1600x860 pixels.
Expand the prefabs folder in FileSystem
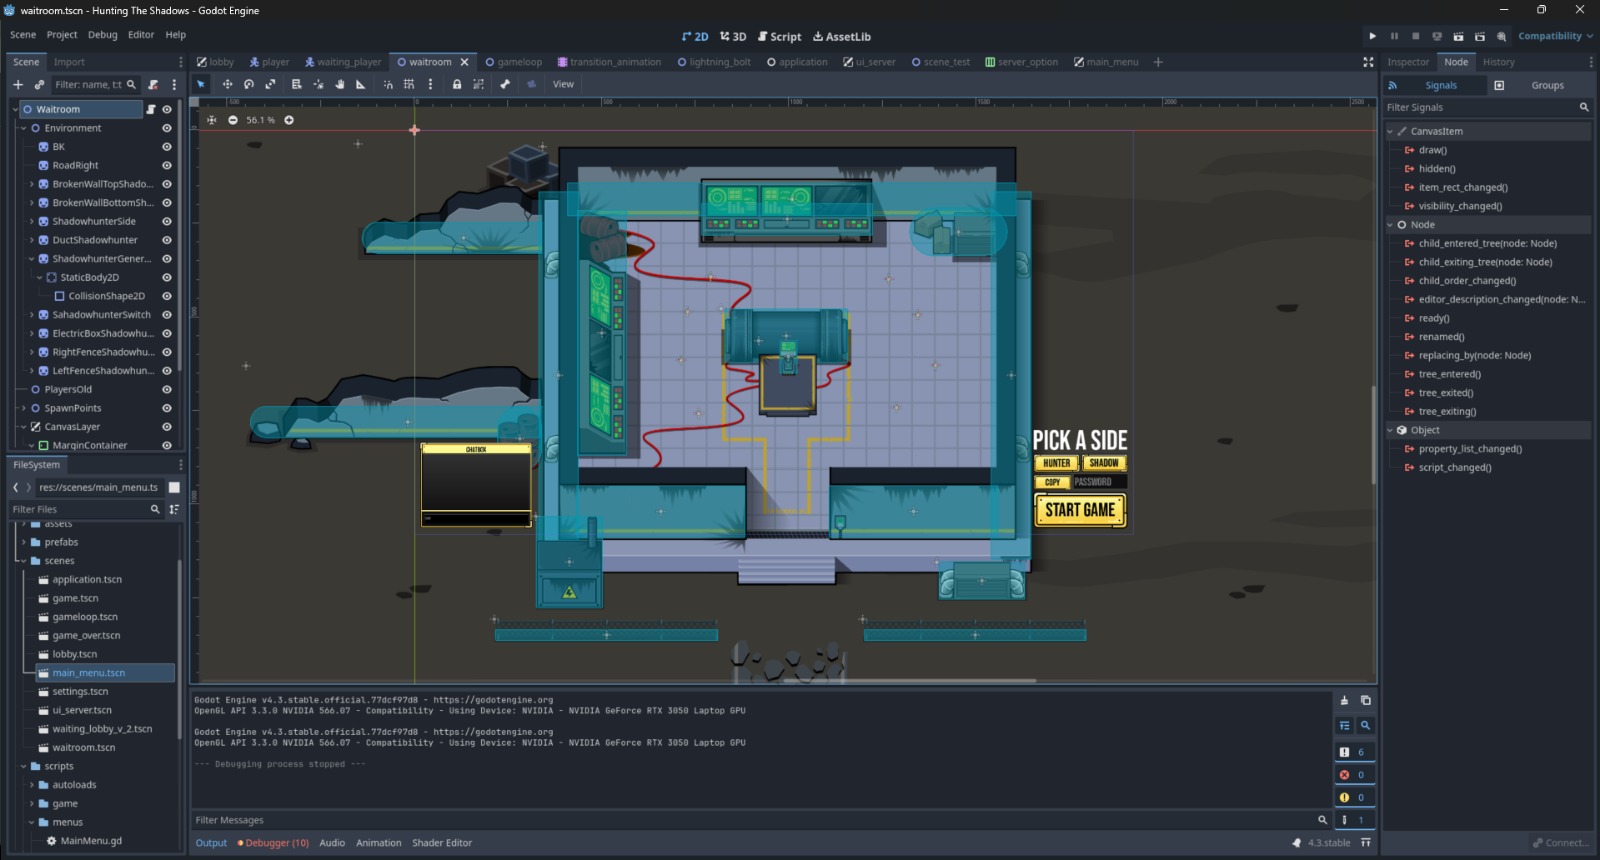click(x=24, y=542)
